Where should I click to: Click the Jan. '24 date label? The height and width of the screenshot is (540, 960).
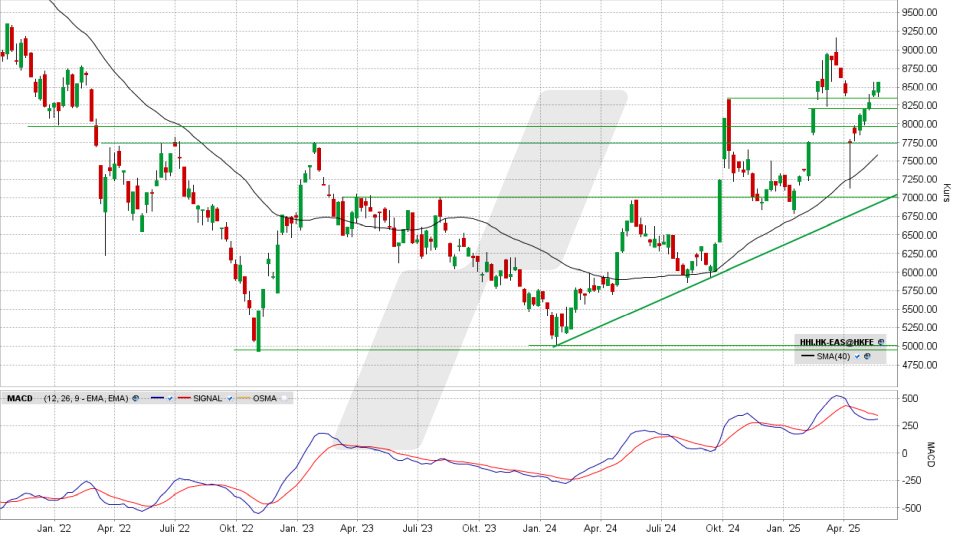[x=540, y=528]
